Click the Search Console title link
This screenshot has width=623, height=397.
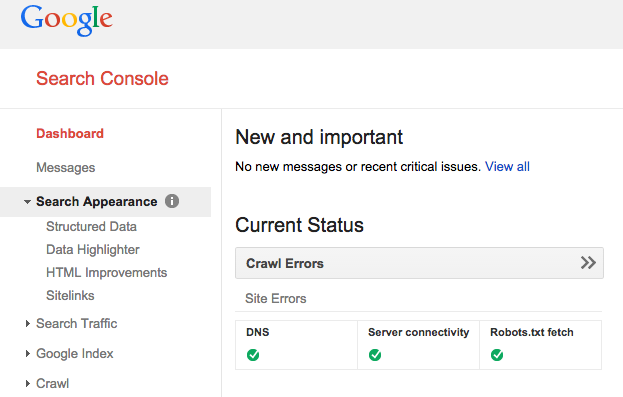[103, 78]
